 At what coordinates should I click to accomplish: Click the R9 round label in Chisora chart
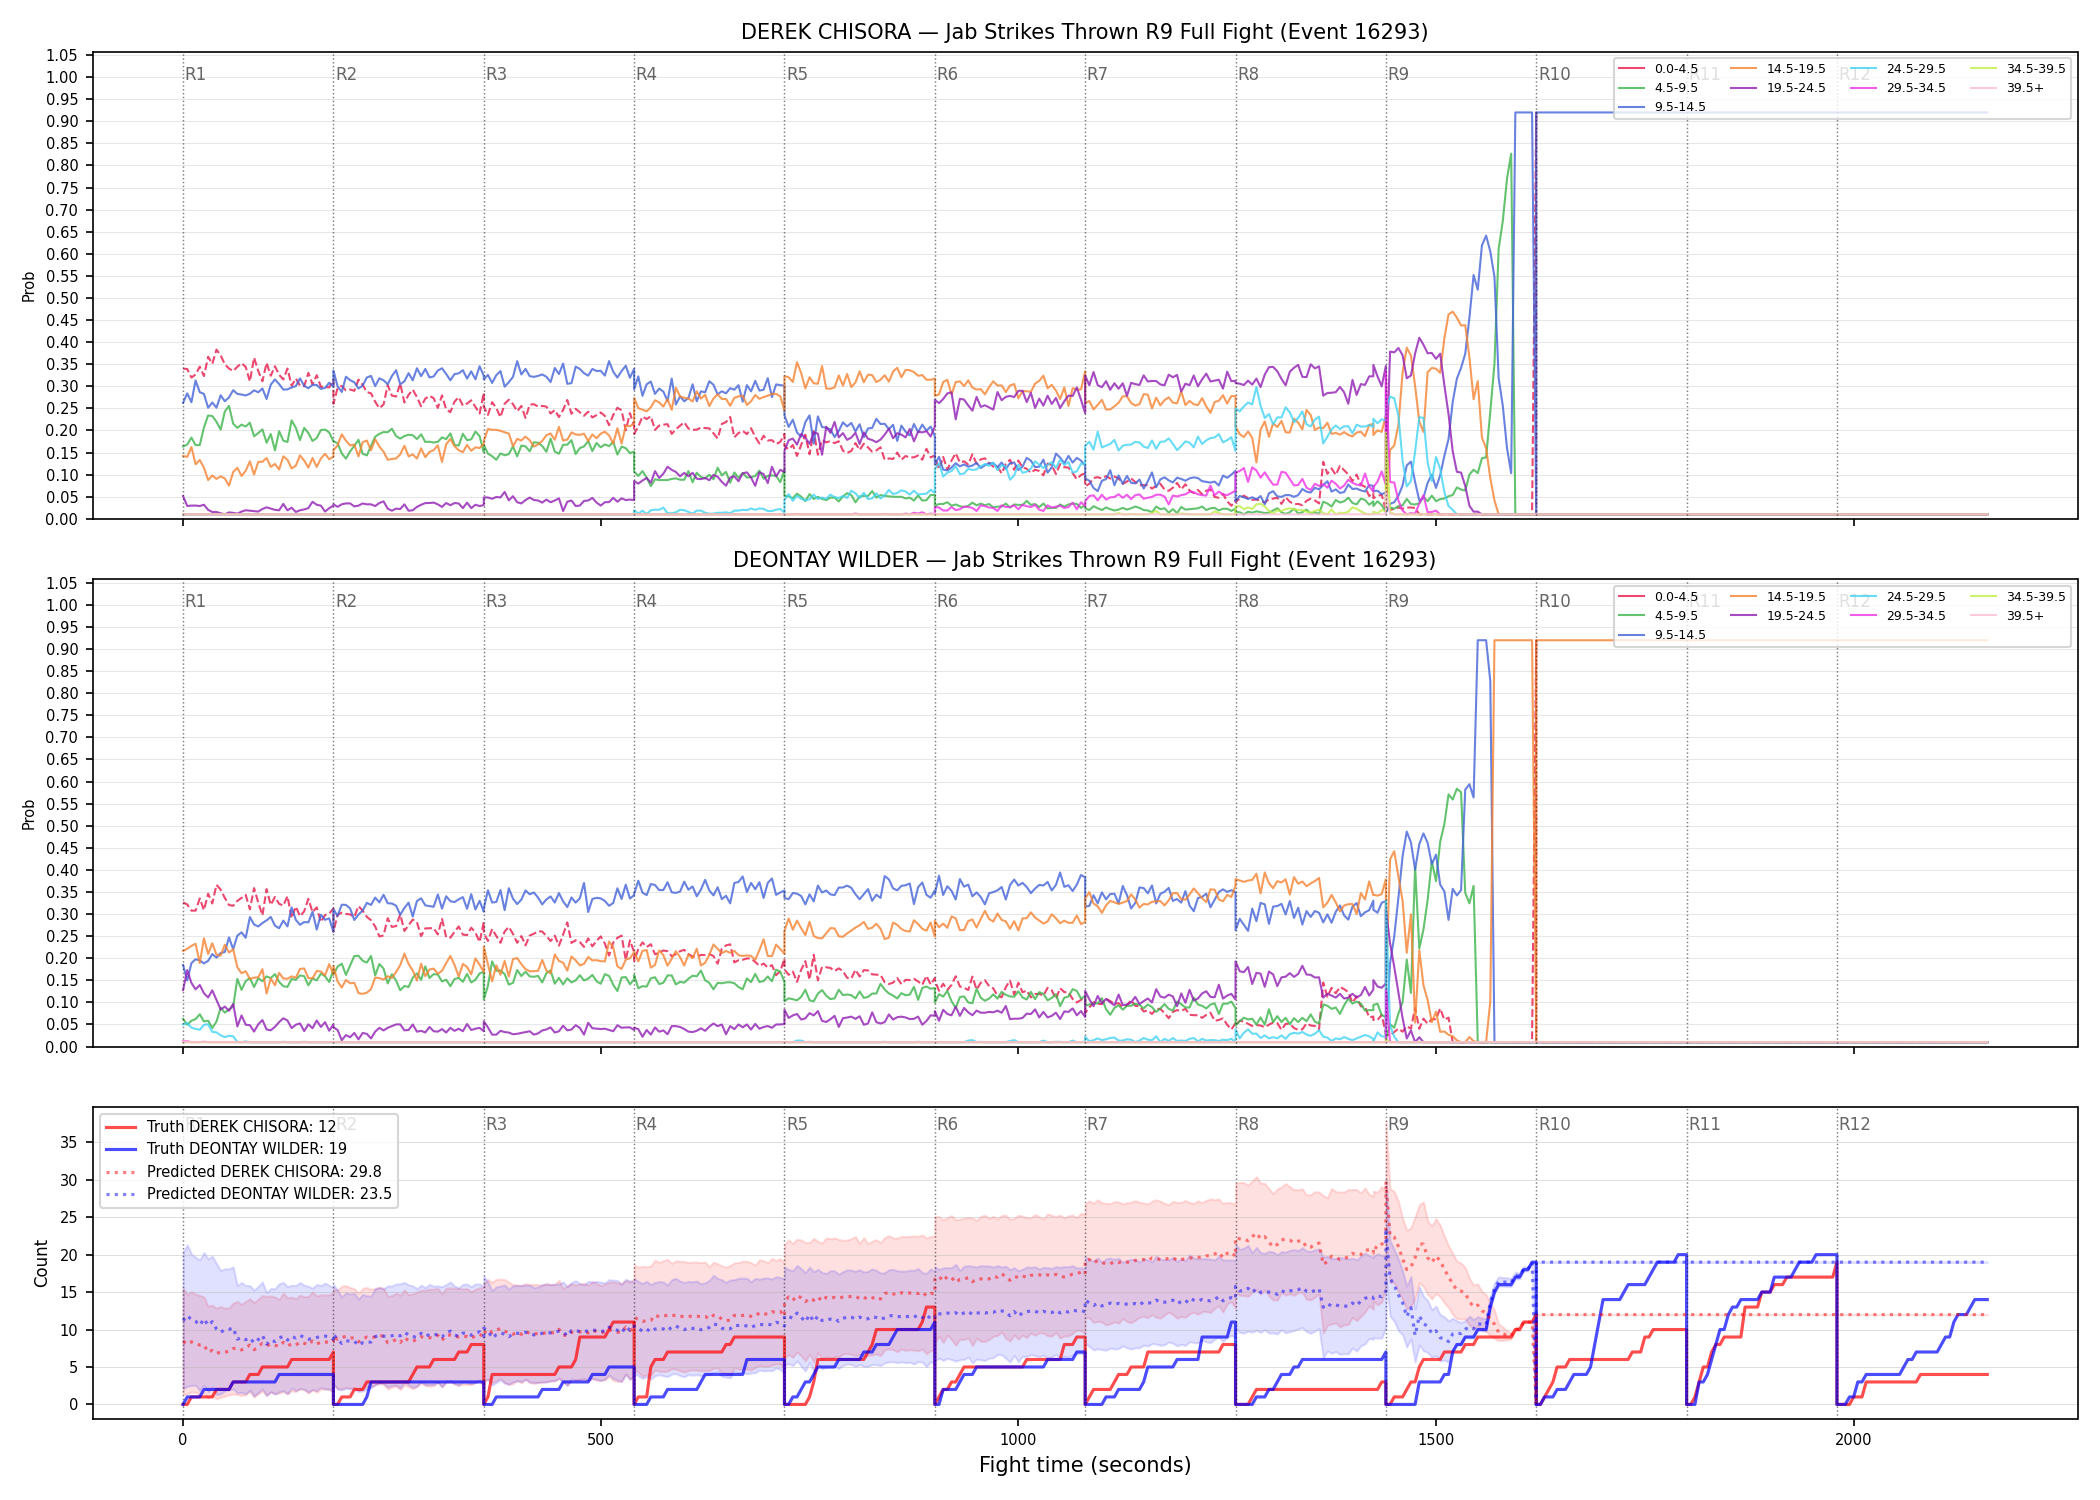1398,74
